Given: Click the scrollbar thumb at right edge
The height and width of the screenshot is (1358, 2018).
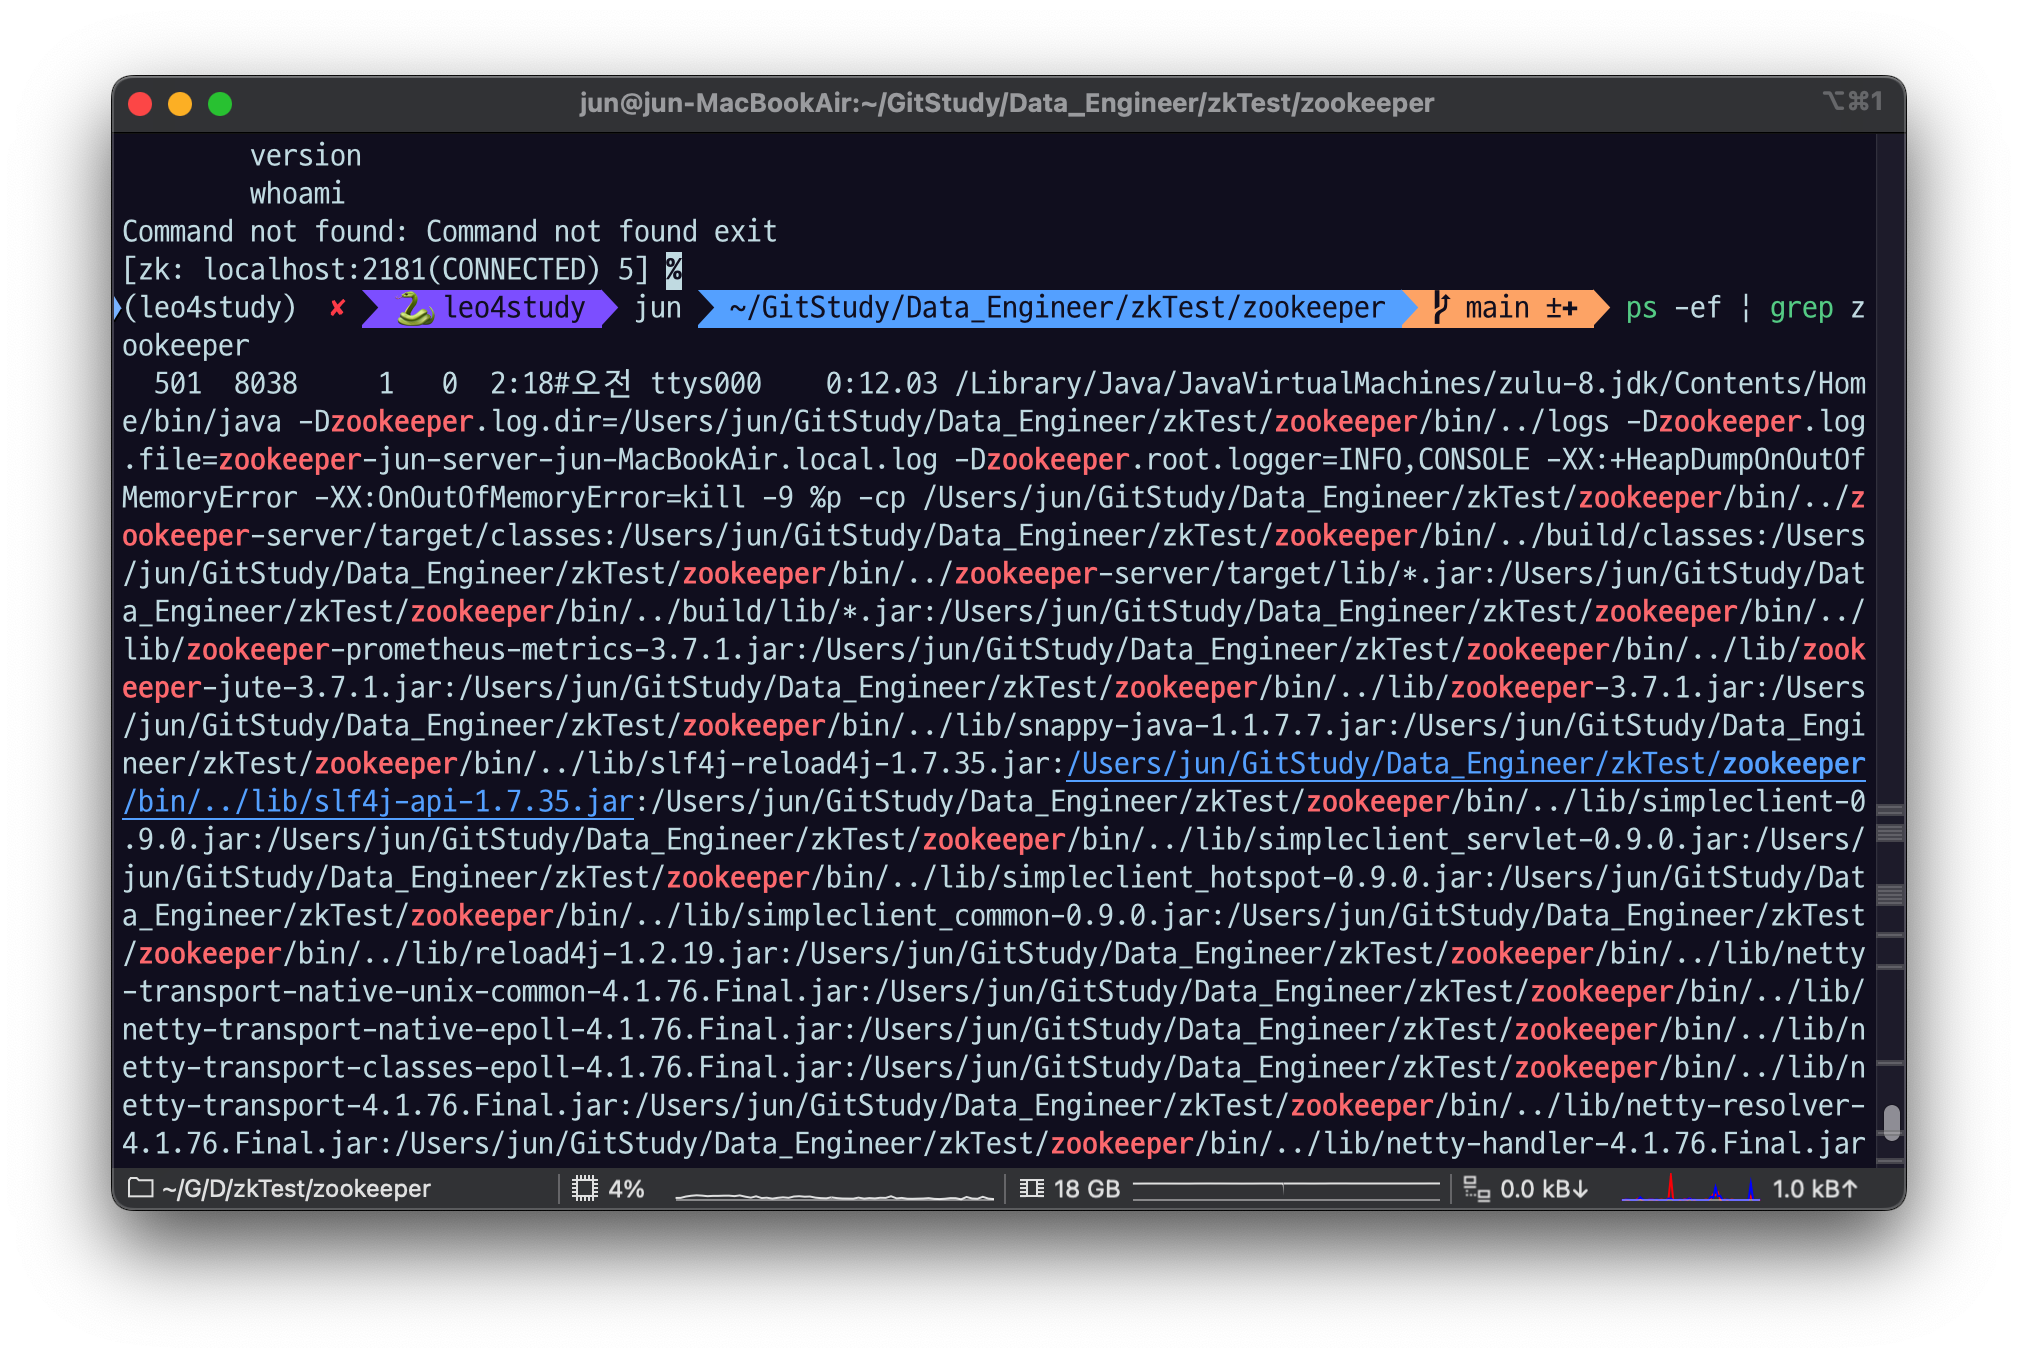Looking at the screenshot, I should click(1891, 1121).
